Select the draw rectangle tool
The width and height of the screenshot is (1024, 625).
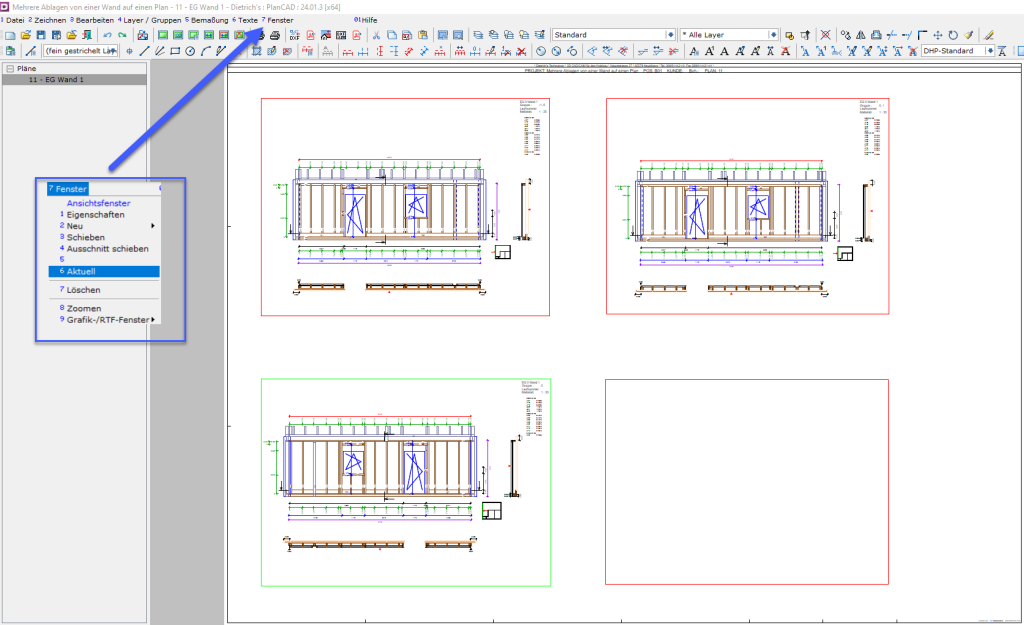(x=175, y=50)
